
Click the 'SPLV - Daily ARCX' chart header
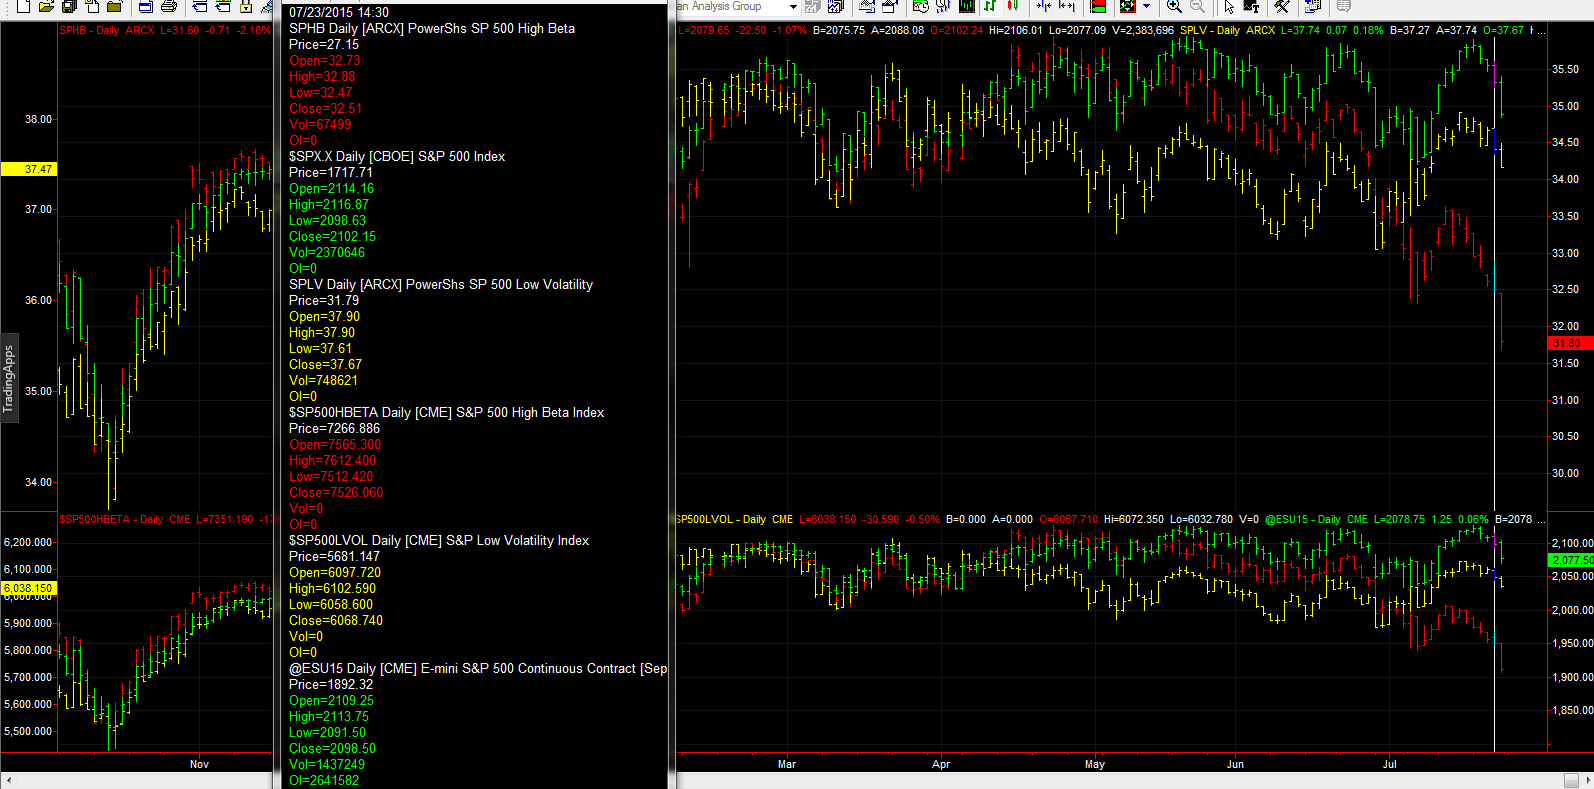pos(1228,30)
